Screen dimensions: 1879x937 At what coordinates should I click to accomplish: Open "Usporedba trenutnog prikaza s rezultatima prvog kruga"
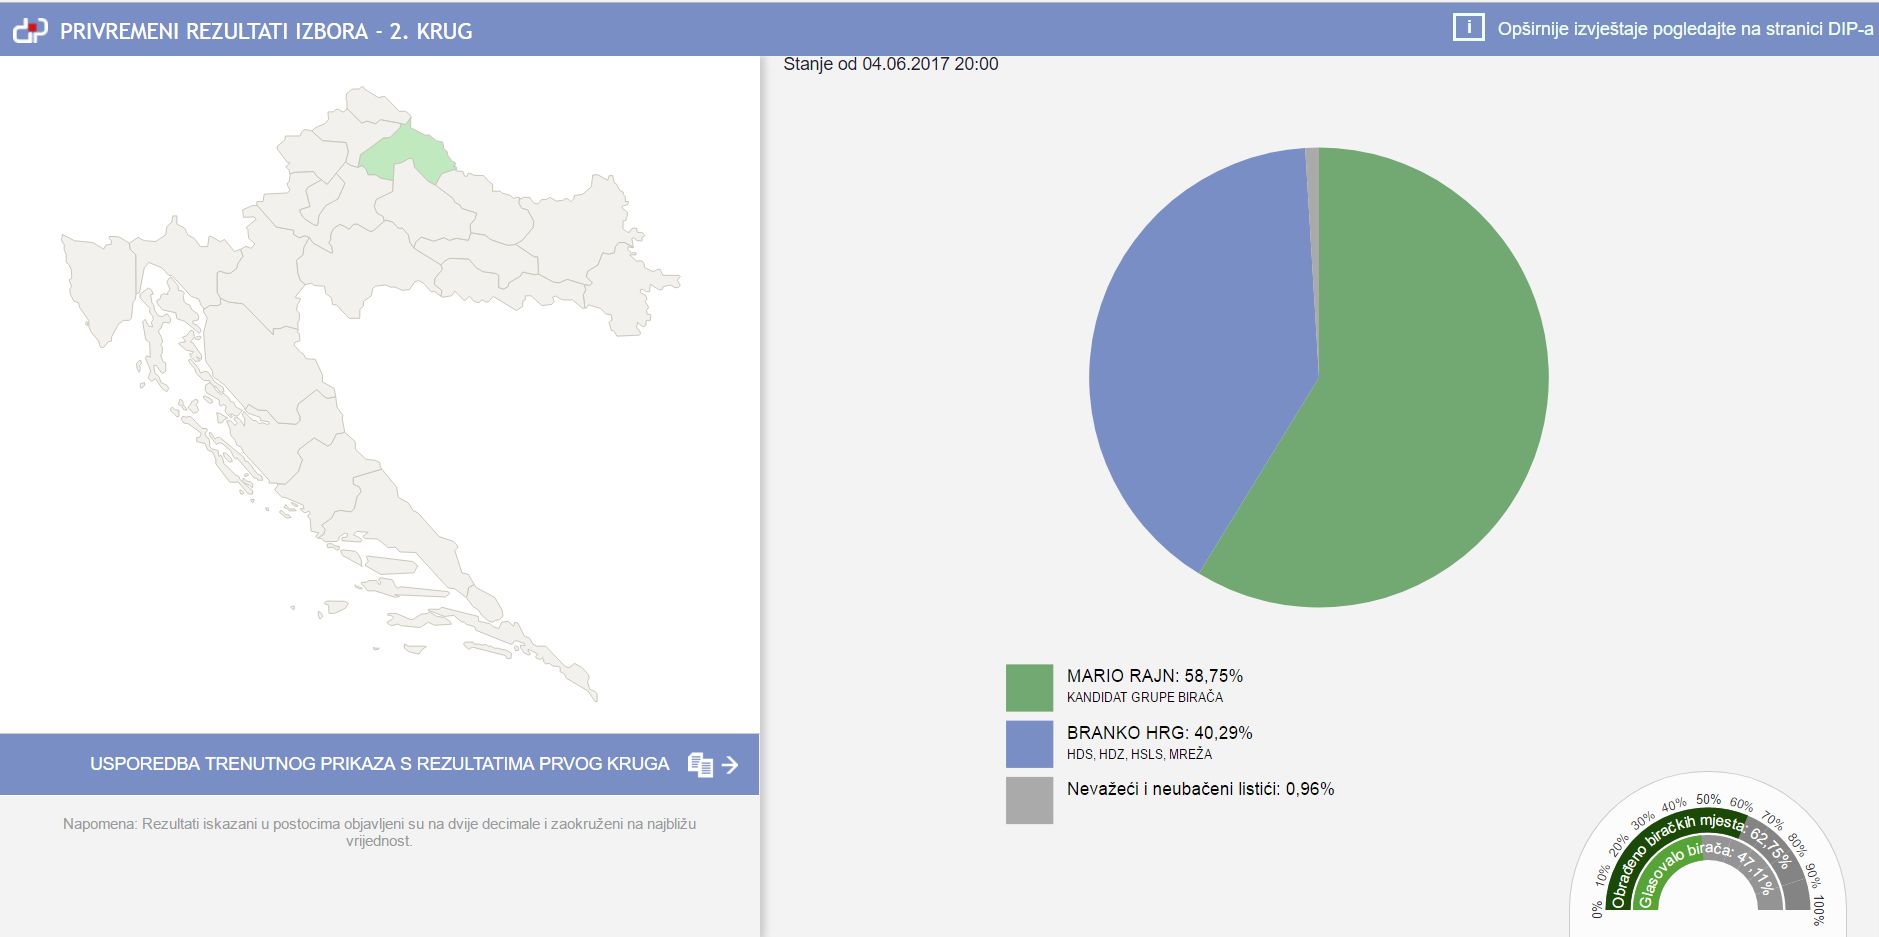pyautogui.click(x=379, y=764)
